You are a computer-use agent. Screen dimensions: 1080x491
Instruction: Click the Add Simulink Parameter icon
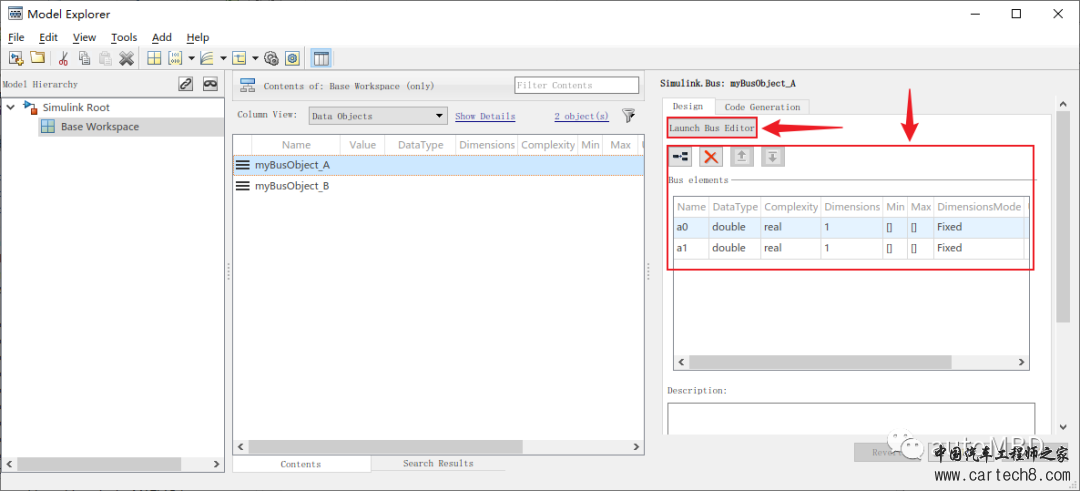175,59
